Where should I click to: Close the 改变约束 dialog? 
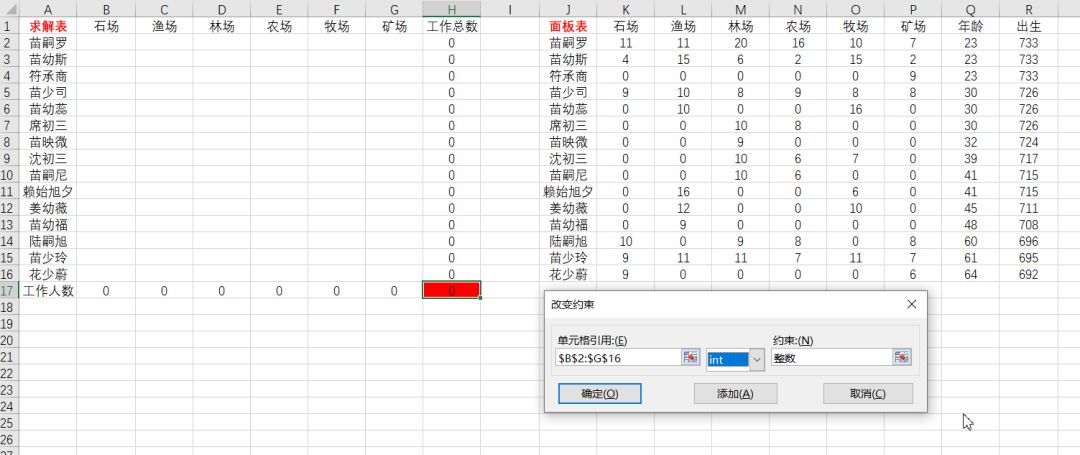911,304
